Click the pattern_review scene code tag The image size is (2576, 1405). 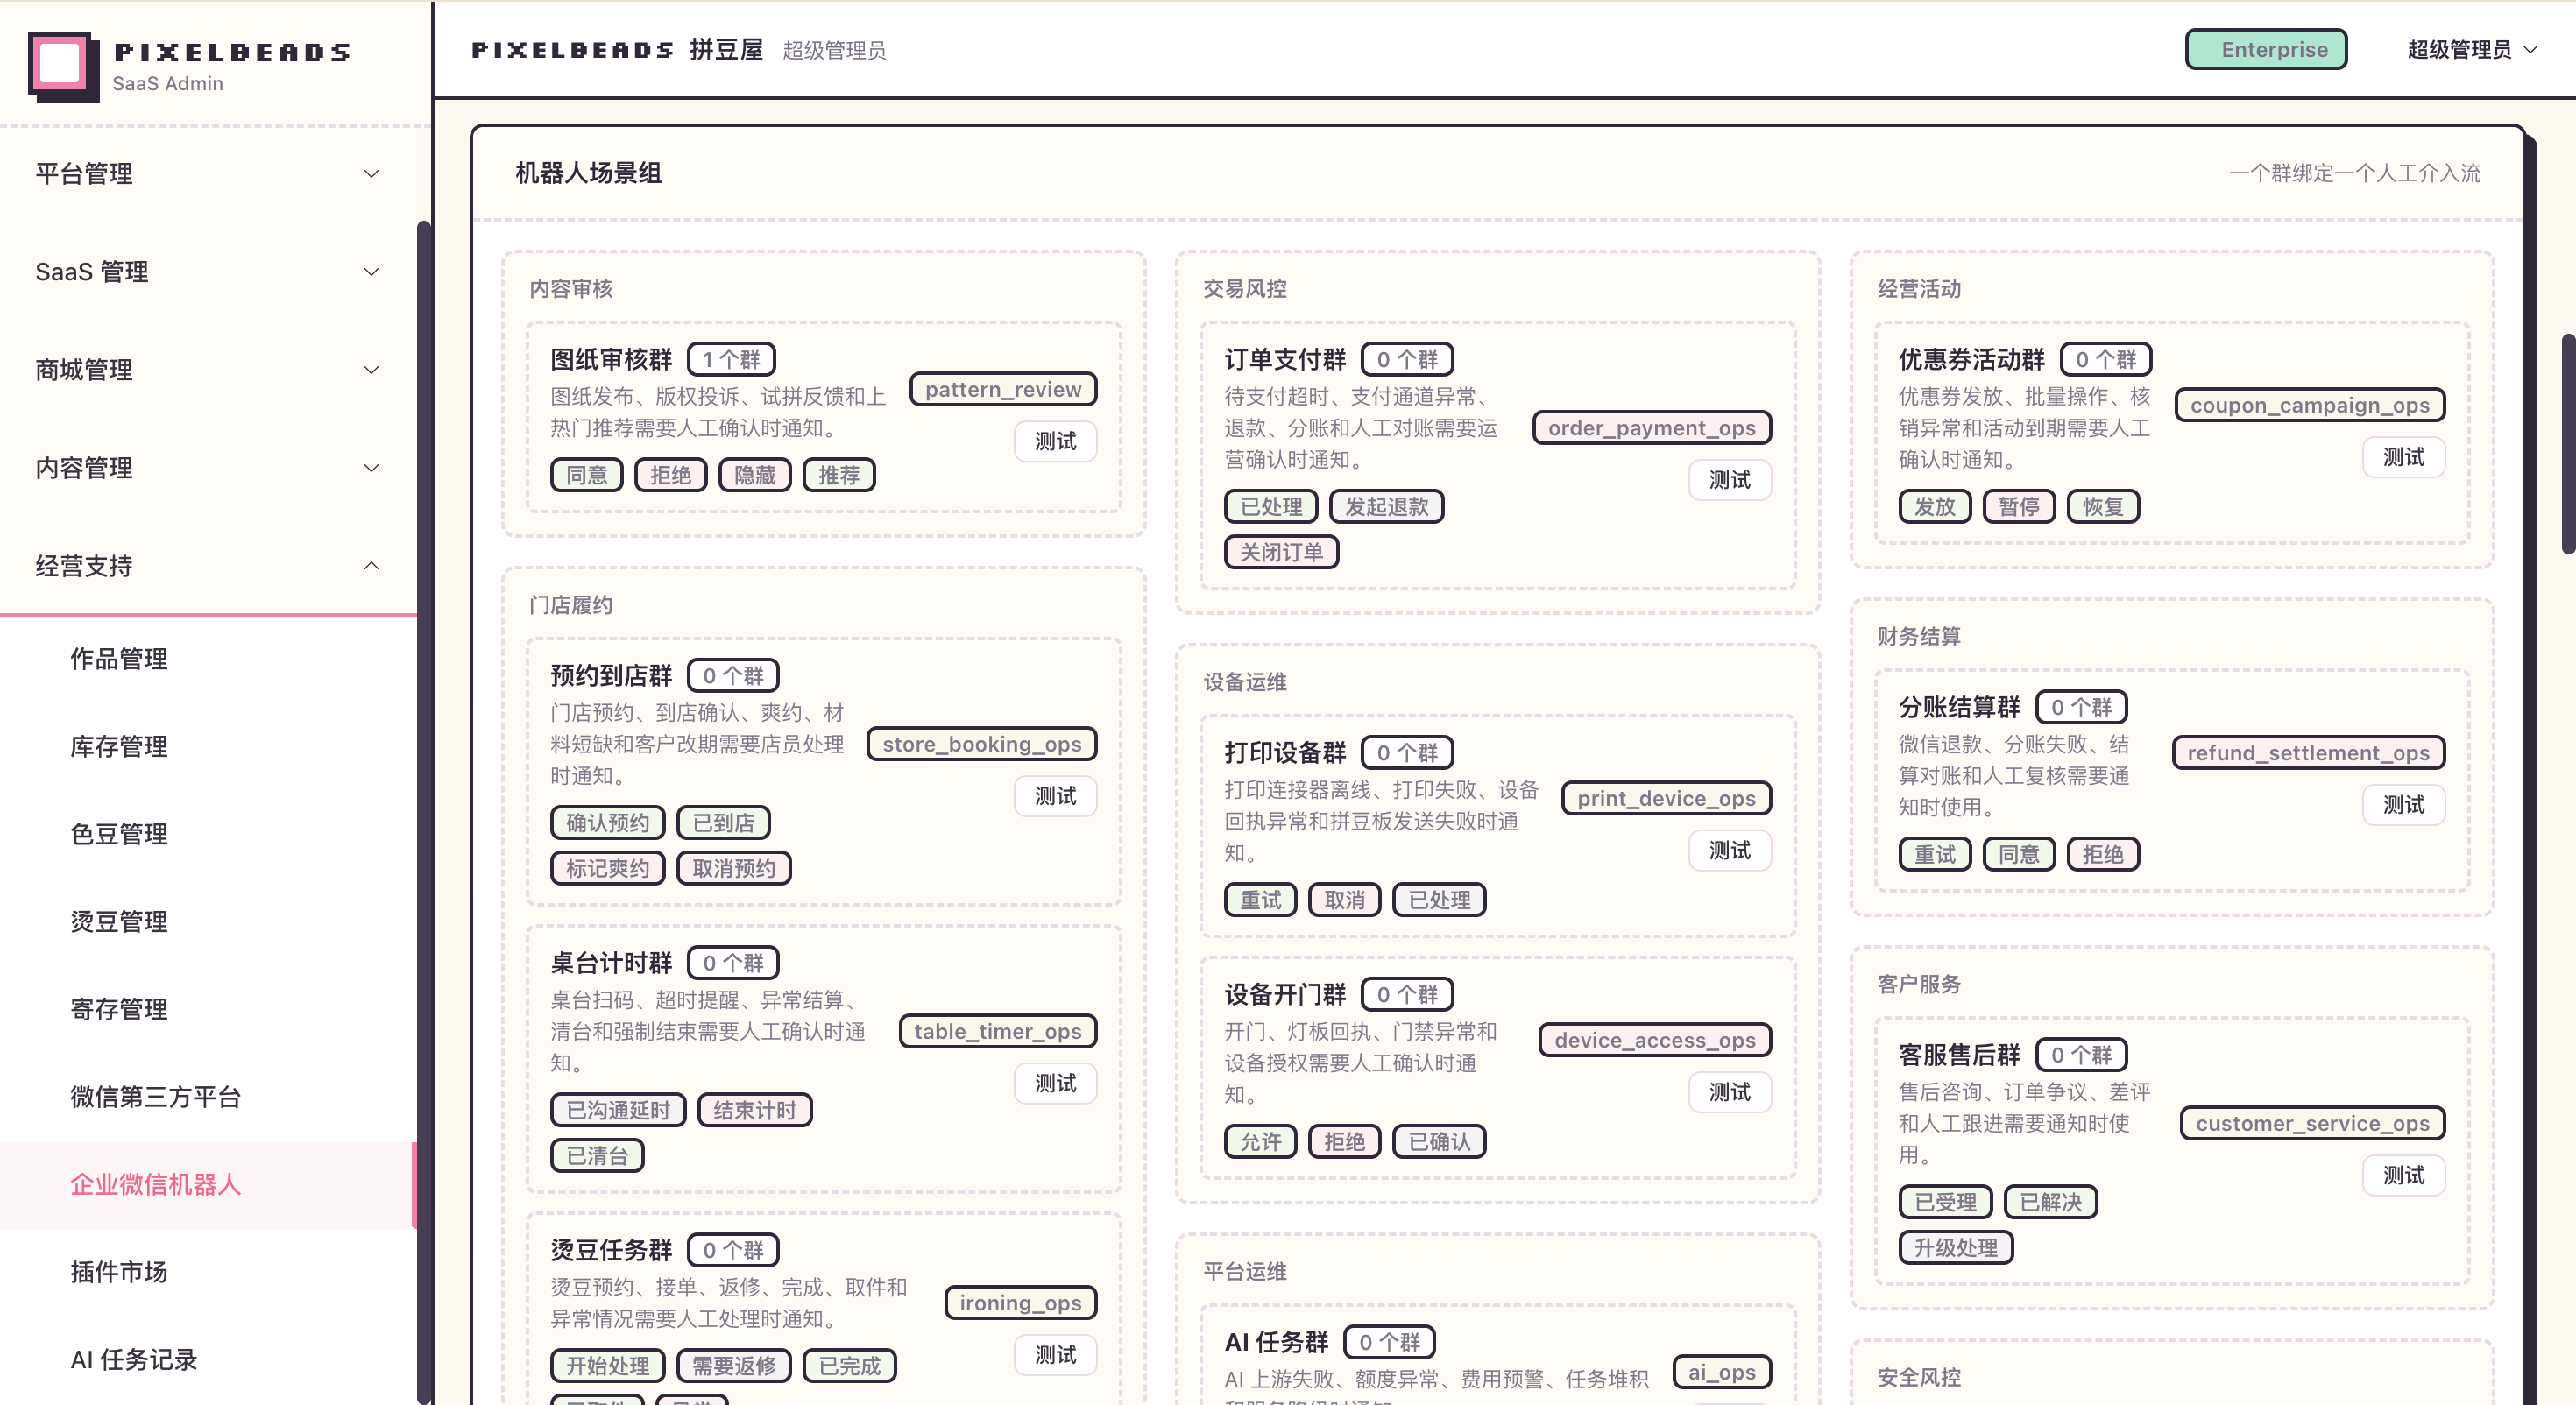pyautogui.click(x=1003, y=389)
